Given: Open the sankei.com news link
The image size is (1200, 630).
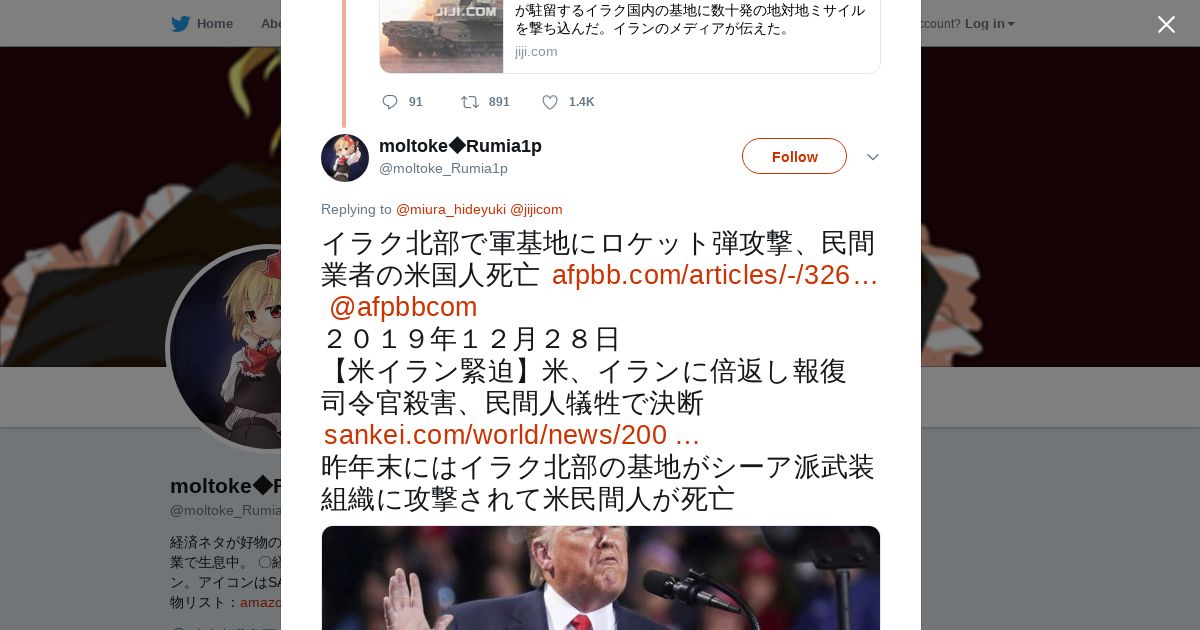Looking at the screenshot, I should click(x=512, y=435).
